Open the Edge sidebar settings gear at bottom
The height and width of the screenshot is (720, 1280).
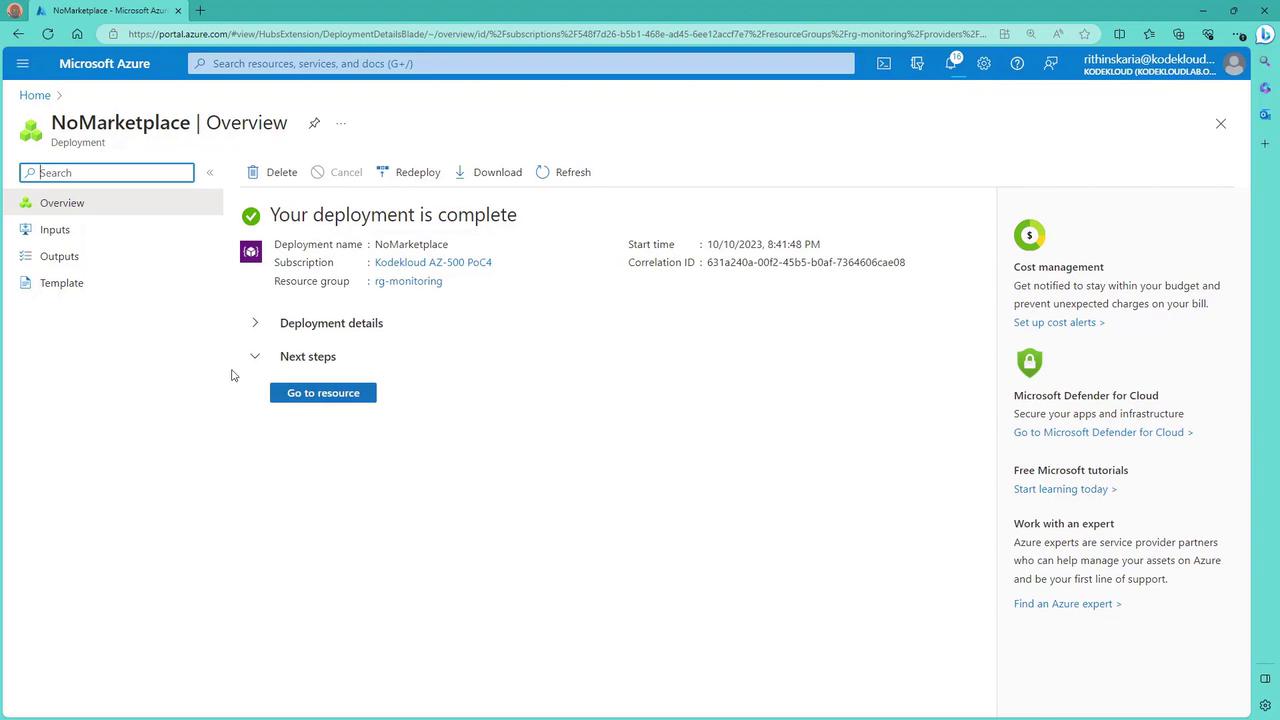1265,705
